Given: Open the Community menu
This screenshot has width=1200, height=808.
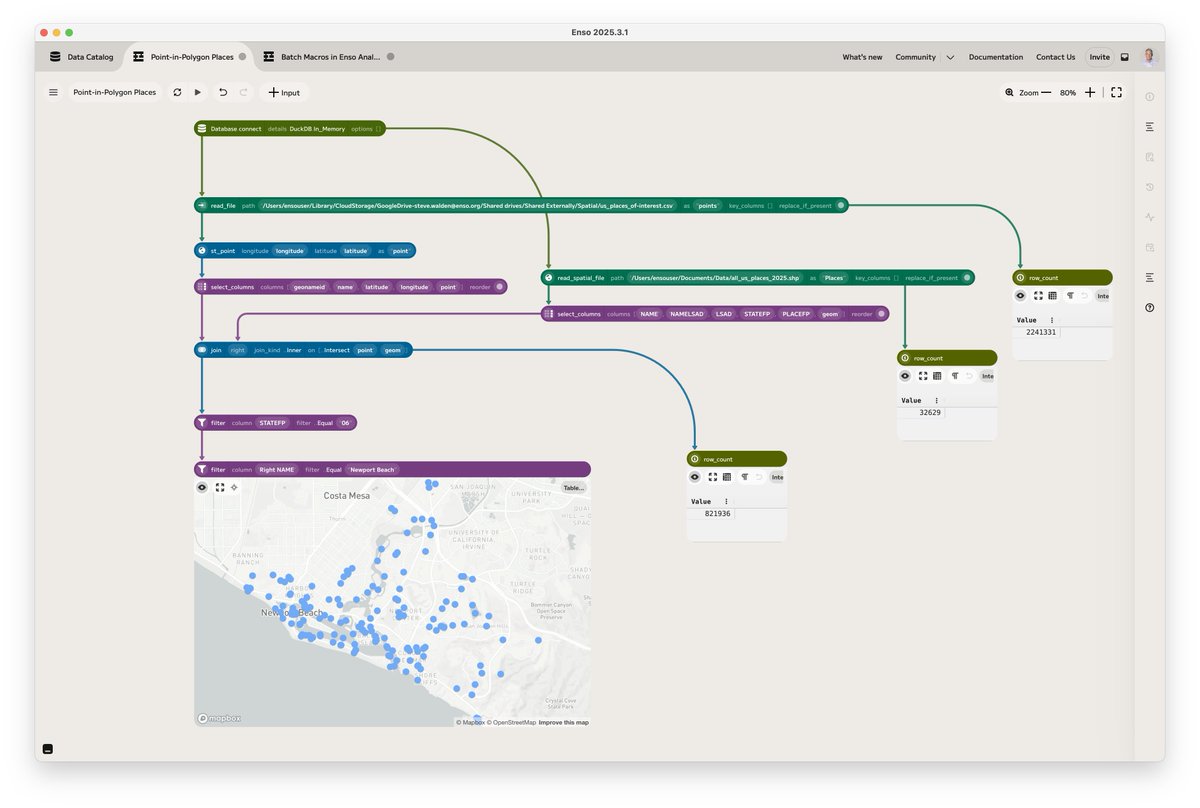Looking at the screenshot, I should point(915,57).
